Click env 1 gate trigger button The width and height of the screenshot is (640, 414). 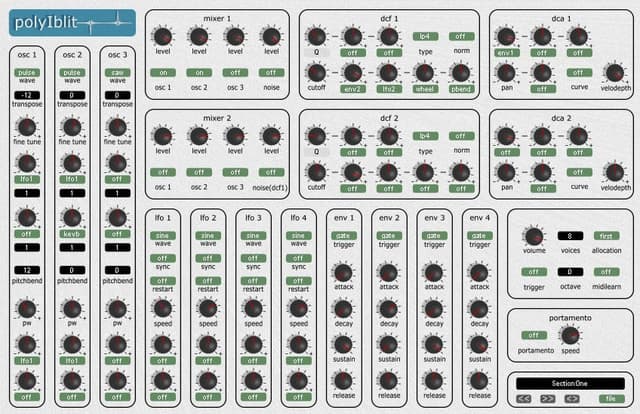343,235
